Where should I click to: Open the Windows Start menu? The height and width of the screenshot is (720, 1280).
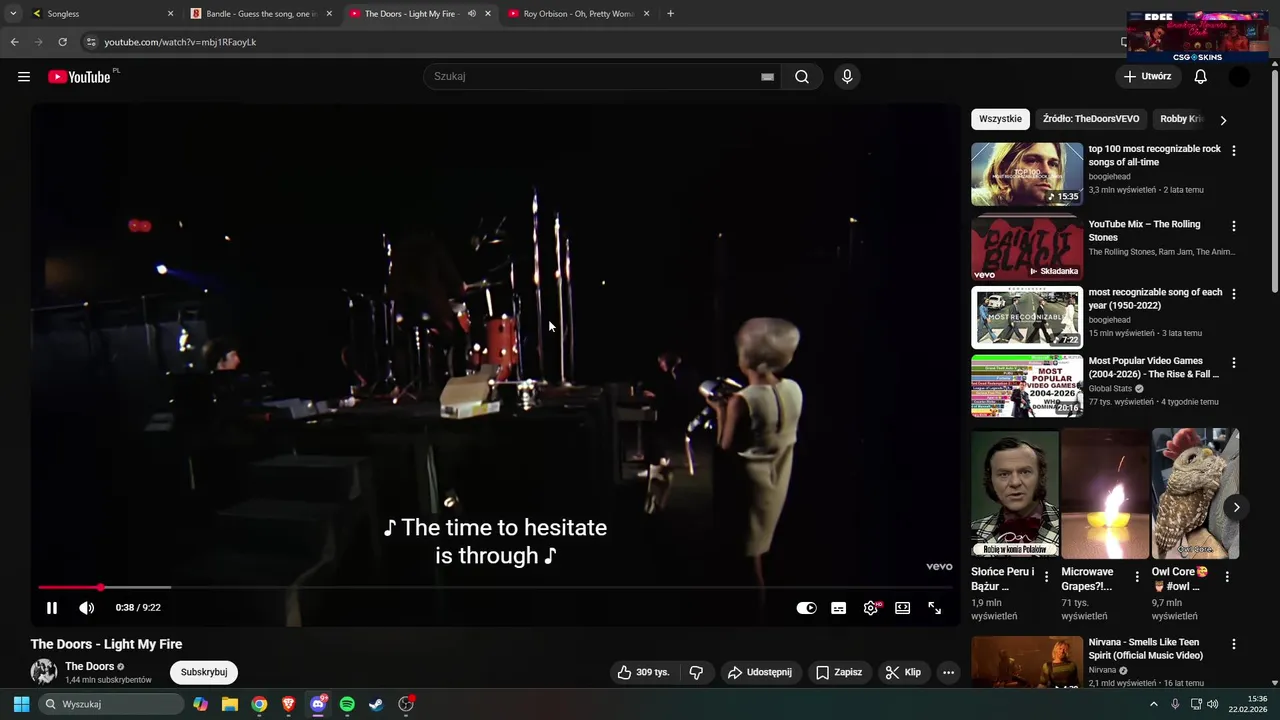click(x=21, y=704)
